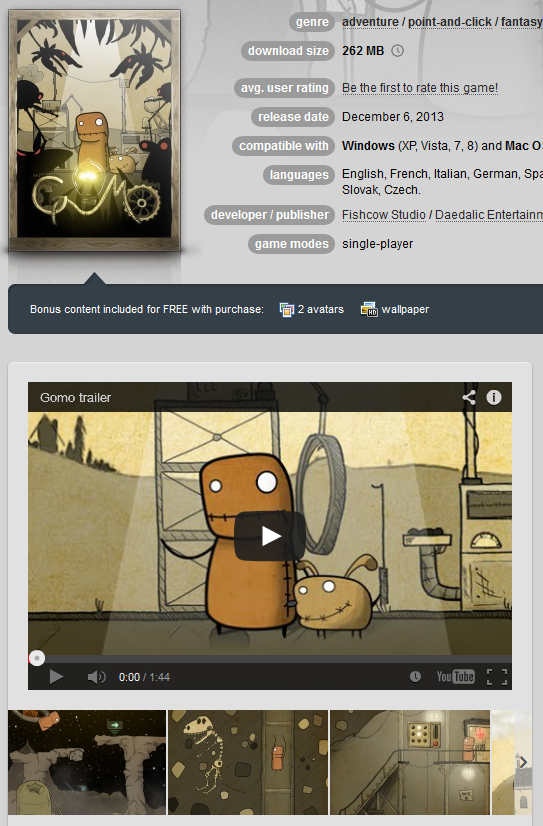Screen dimensions: 543x826
Task: Click the HD wallpaper bonus icon
Action: [x=369, y=310]
